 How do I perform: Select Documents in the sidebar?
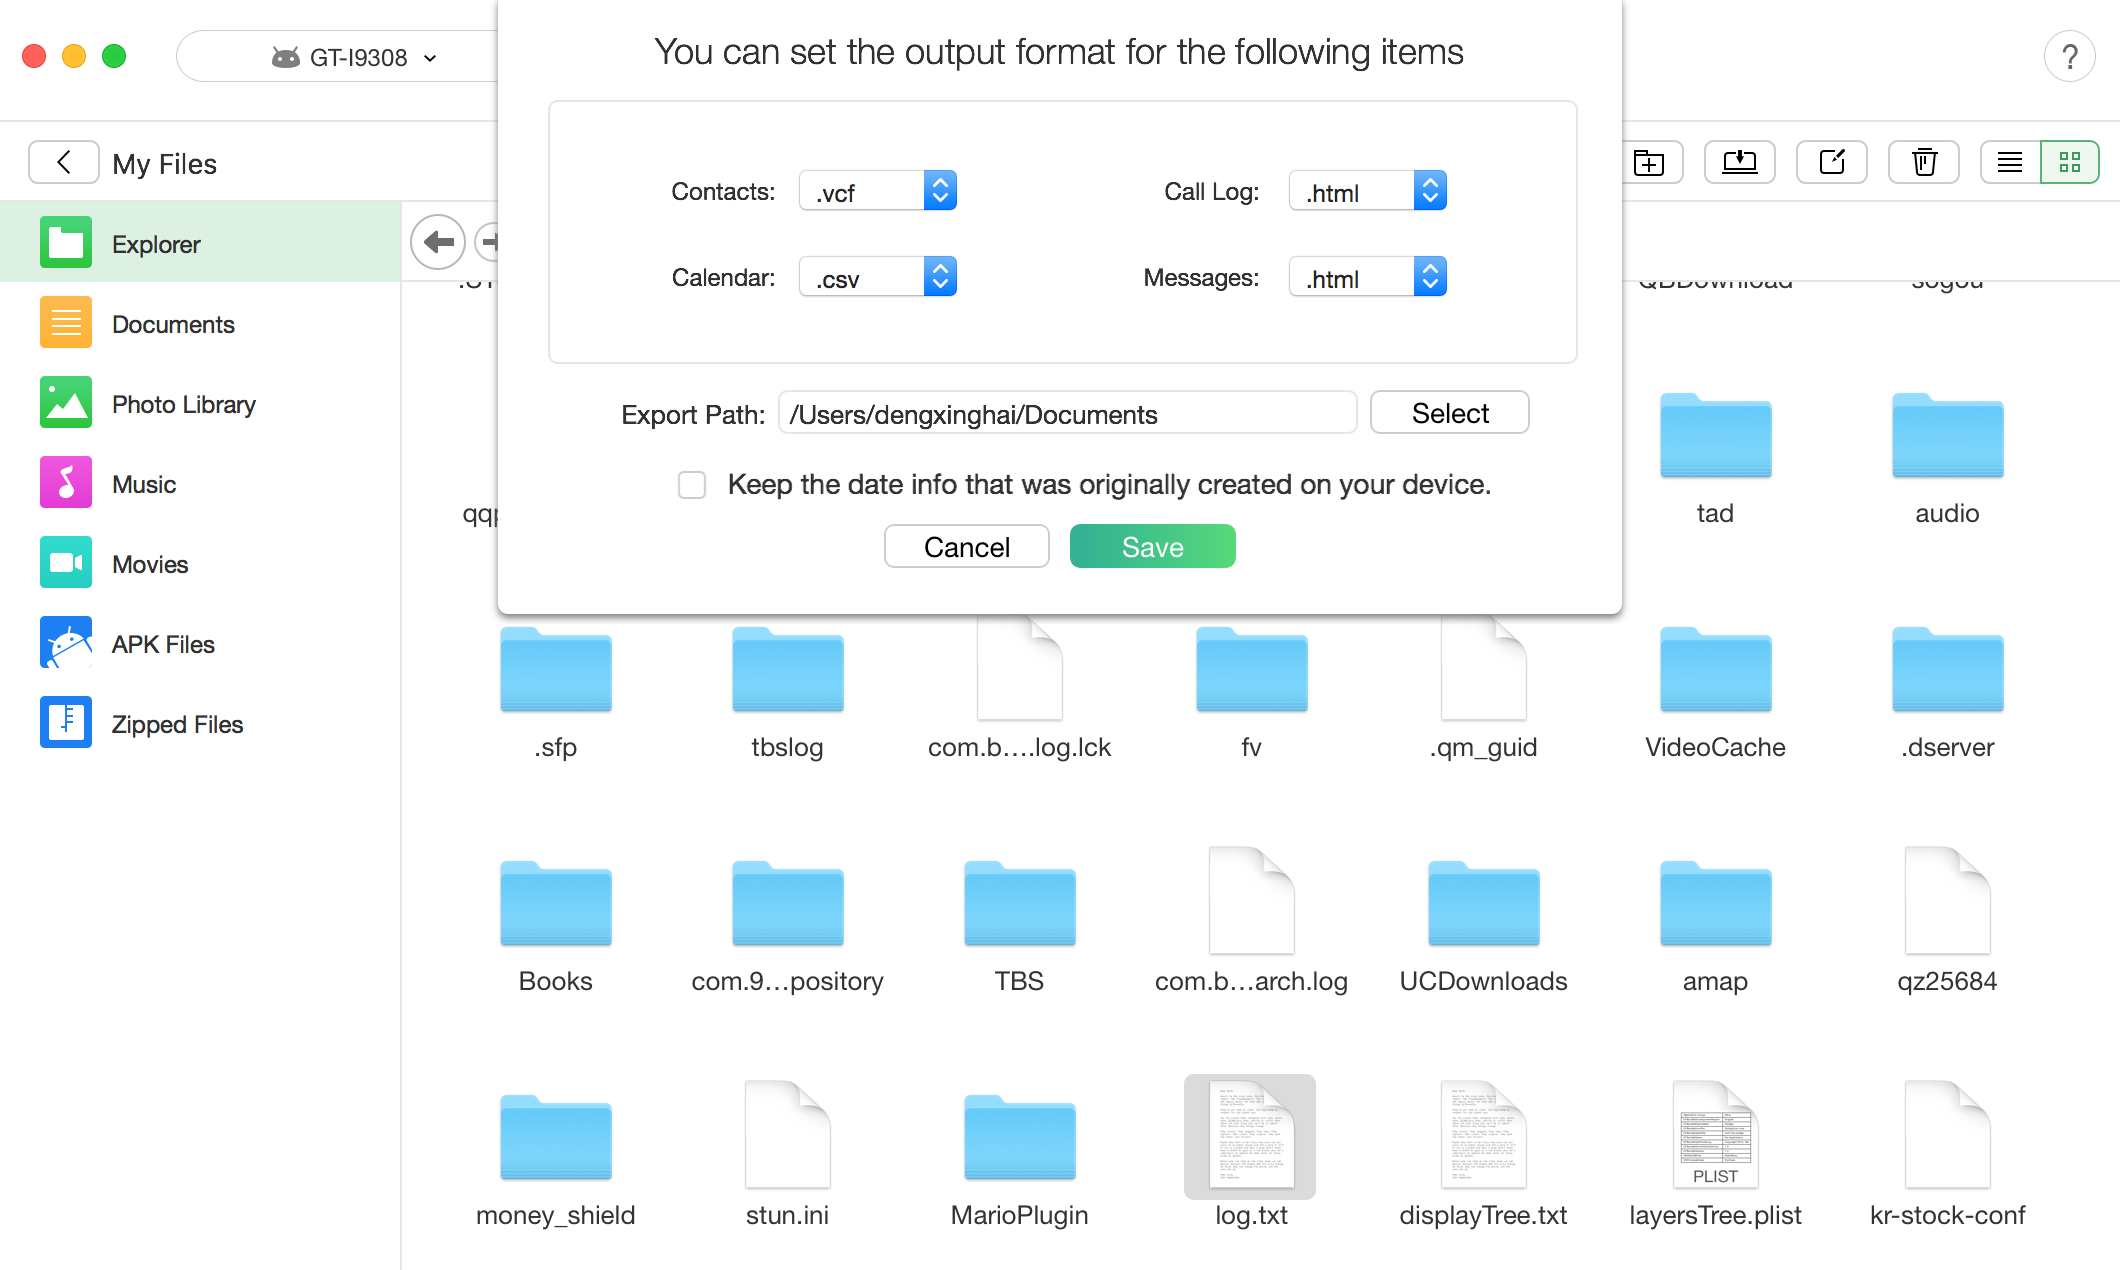(200, 323)
